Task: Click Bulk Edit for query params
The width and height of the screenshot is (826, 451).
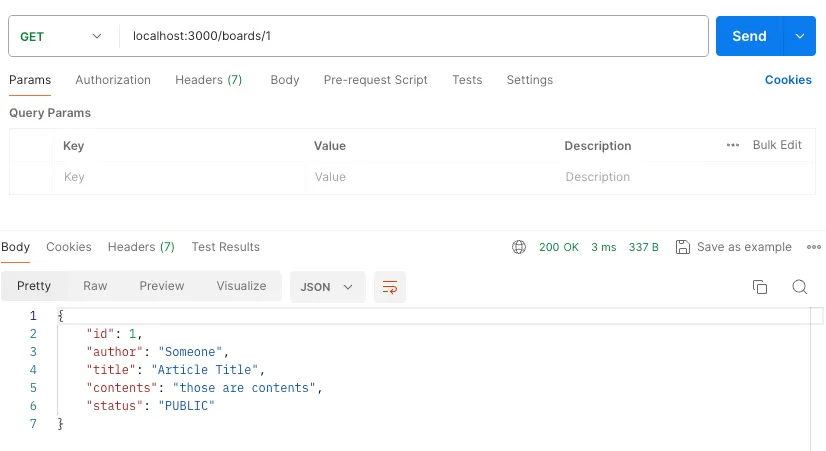Action: pyautogui.click(x=777, y=145)
